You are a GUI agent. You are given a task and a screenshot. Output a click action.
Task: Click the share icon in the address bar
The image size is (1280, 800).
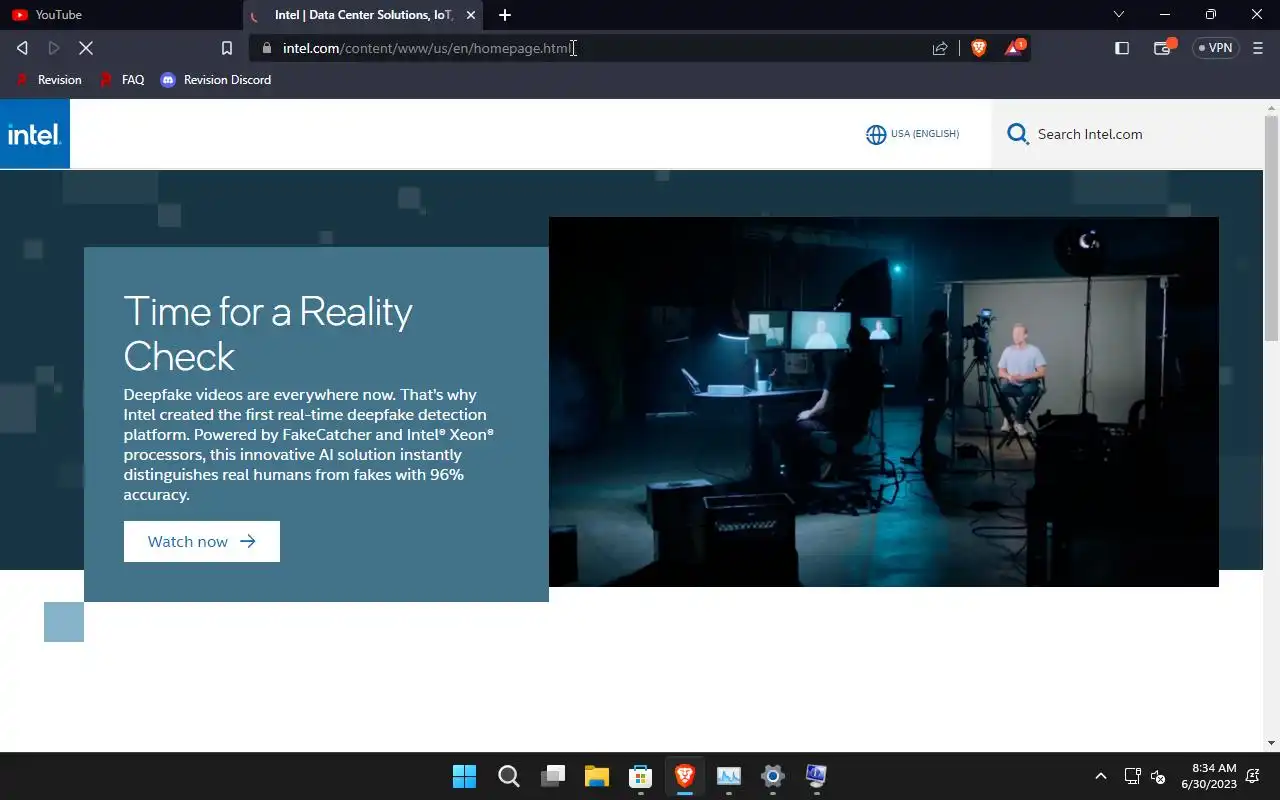940,48
